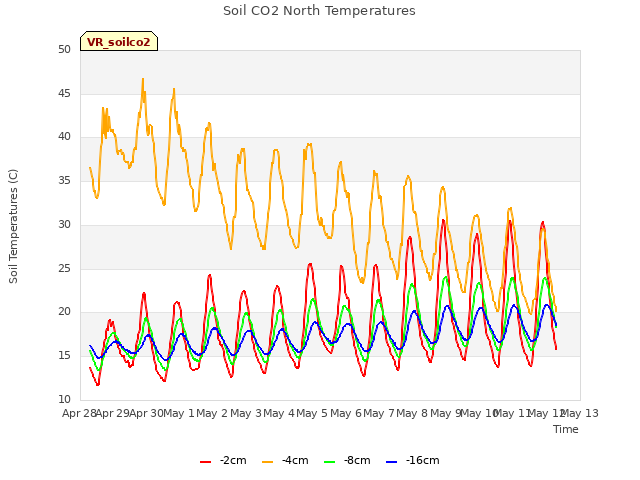
Task: Click the May 13 x-axis label
Action: (580, 413)
